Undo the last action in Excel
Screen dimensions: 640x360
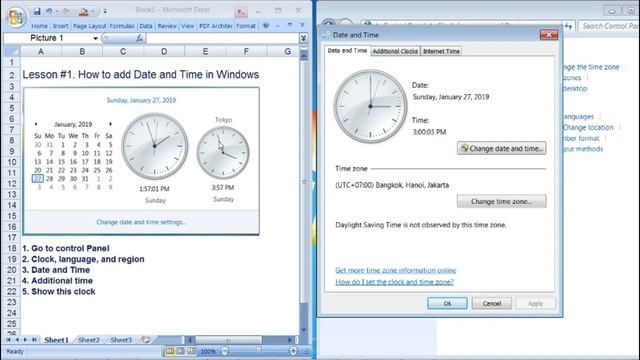(x=49, y=11)
